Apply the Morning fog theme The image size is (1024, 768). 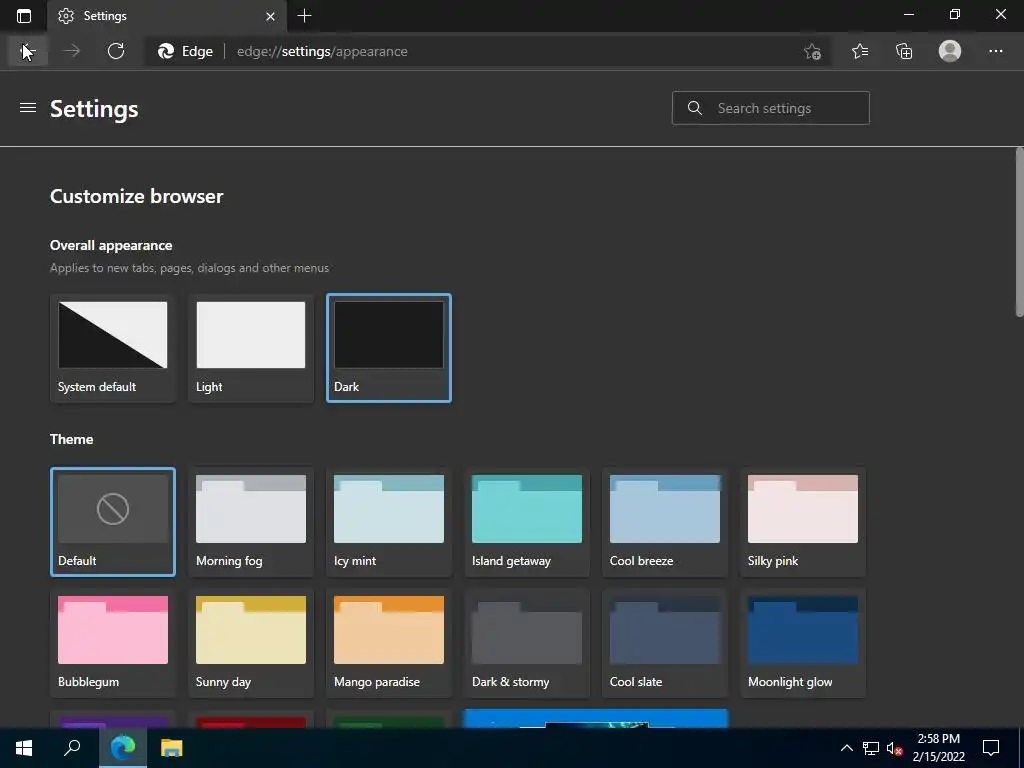click(x=251, y=521)
